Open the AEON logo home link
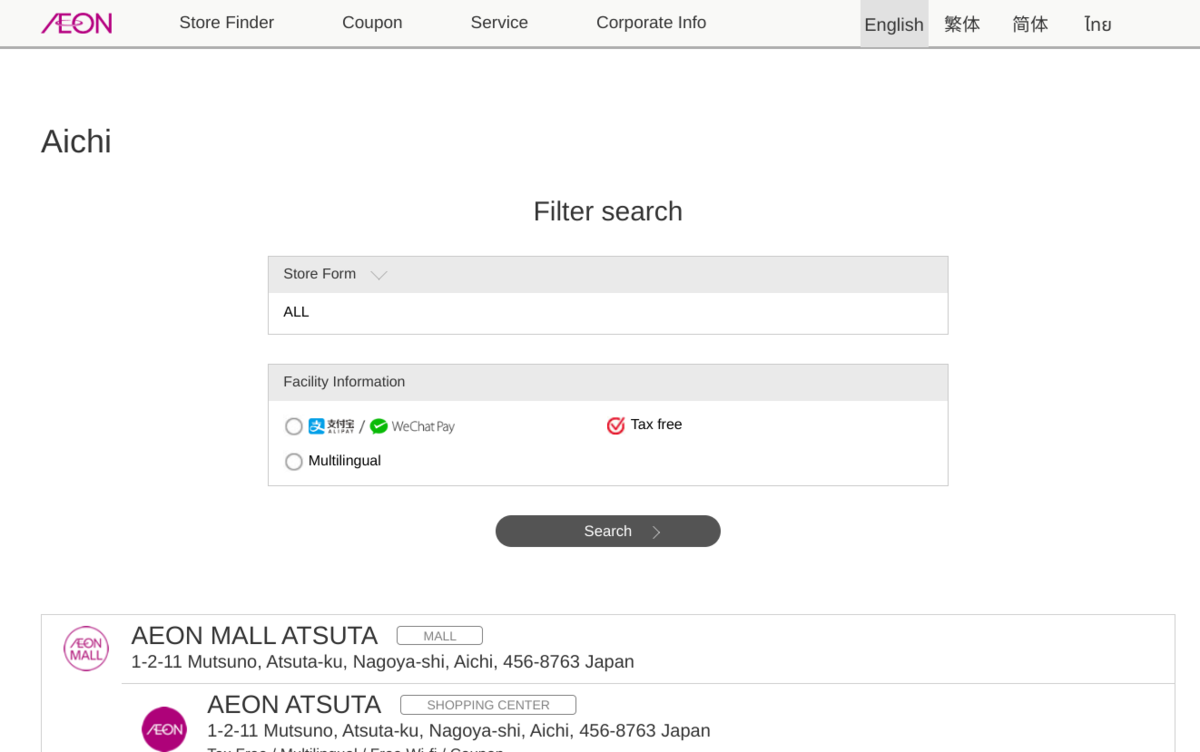Image resolution: width=1200 pixels, height=752 pixels. 76,23
